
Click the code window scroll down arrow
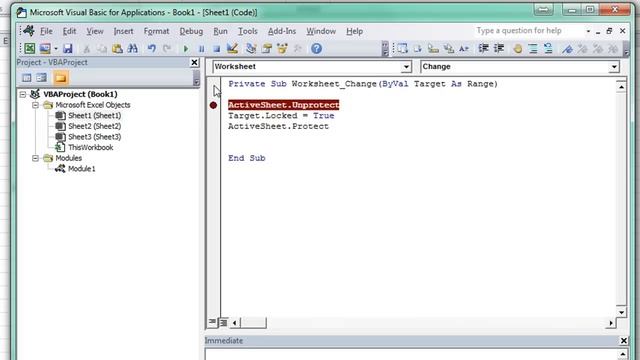621,312
